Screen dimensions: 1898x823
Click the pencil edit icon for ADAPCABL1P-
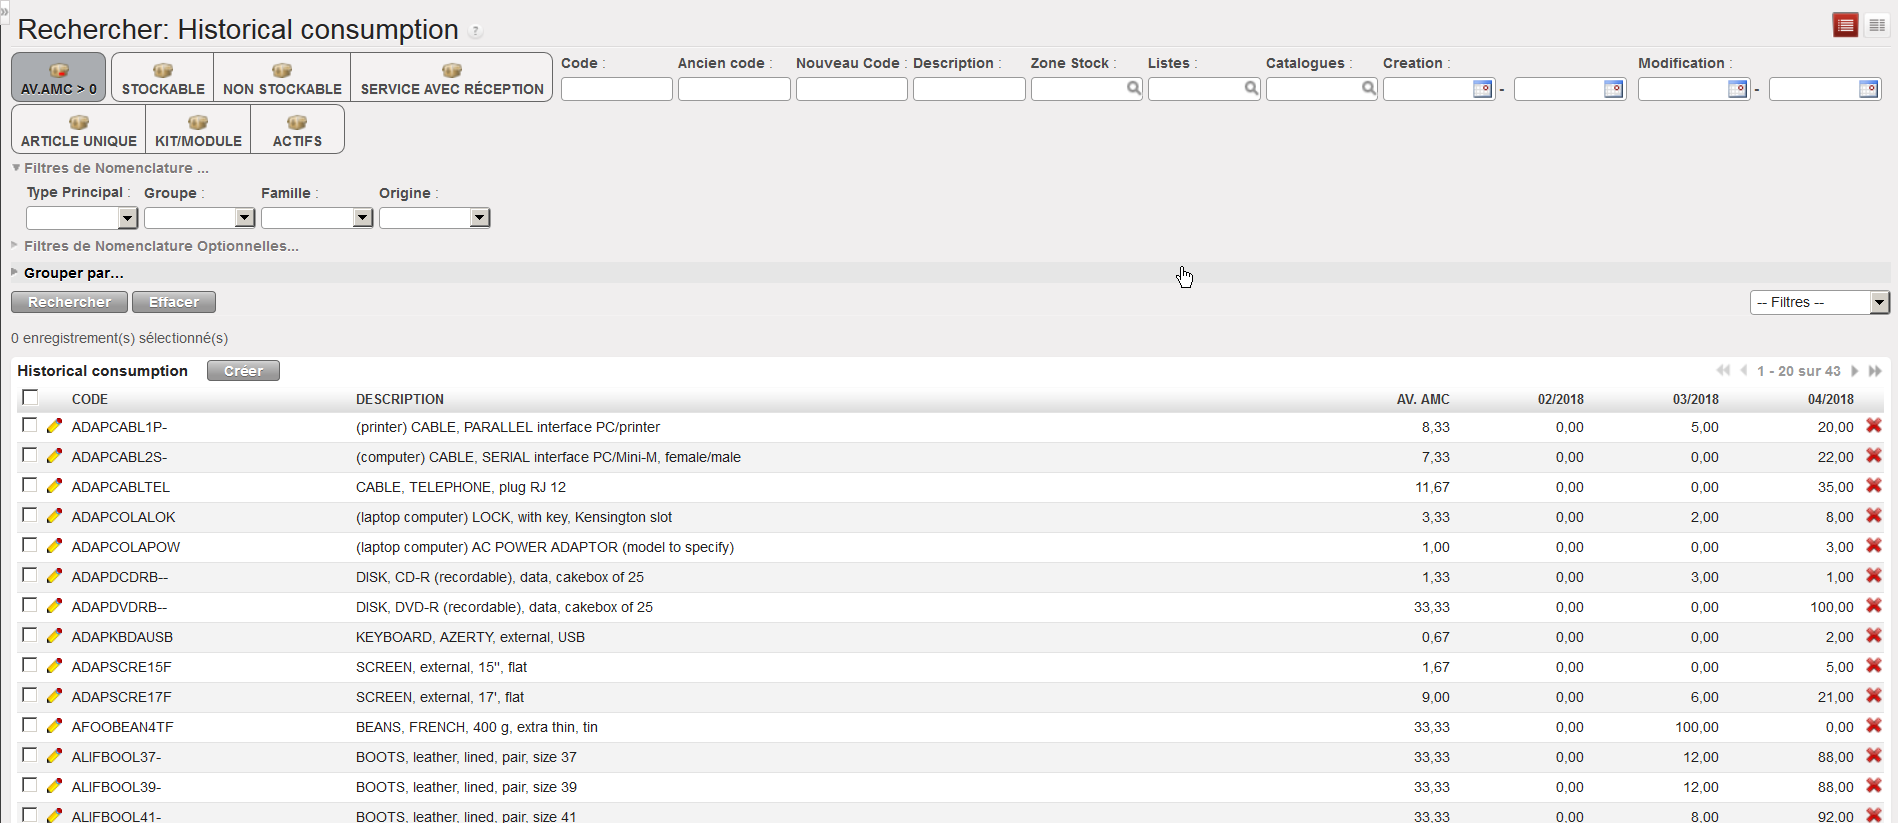55,426
